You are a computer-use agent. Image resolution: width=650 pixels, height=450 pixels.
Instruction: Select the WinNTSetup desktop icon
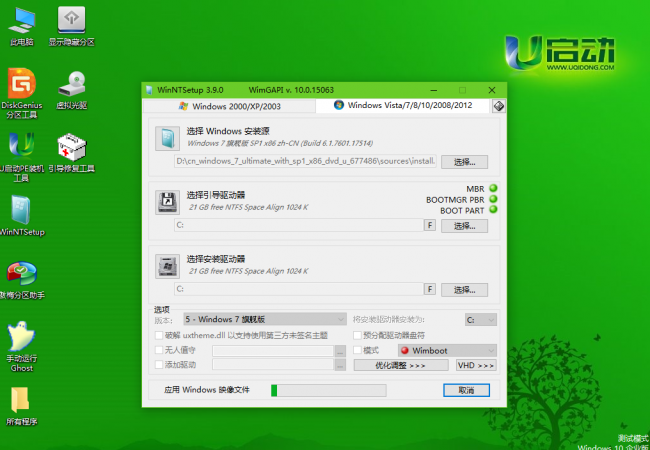(x=22, y=215)
